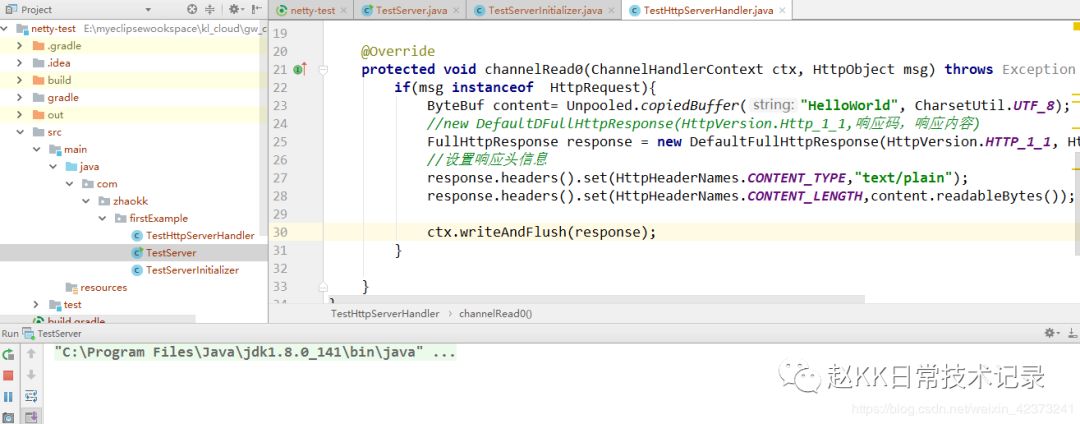The height and width of the screenshot is (424, 1080).
Task: Collapse the zhaokk package
Action: click(x=86, y=201)
